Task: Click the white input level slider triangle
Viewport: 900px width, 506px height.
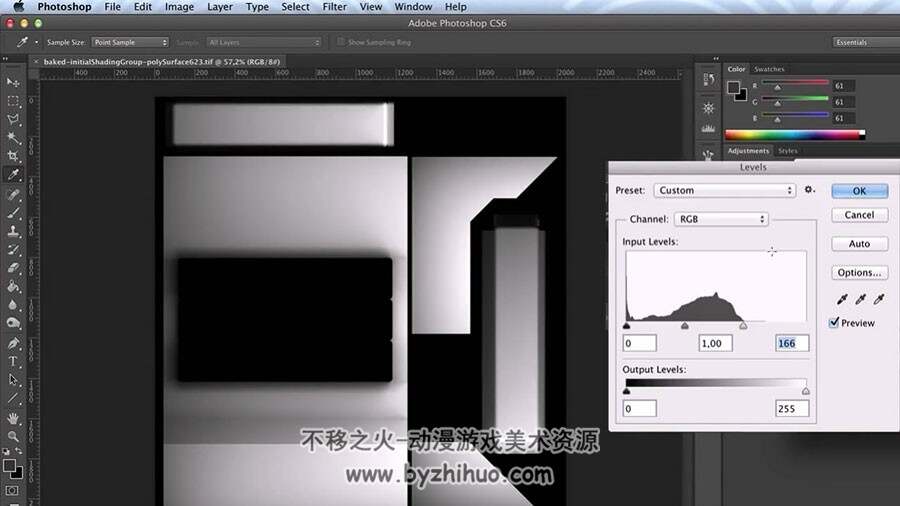Action: click(x=743, y=326)
